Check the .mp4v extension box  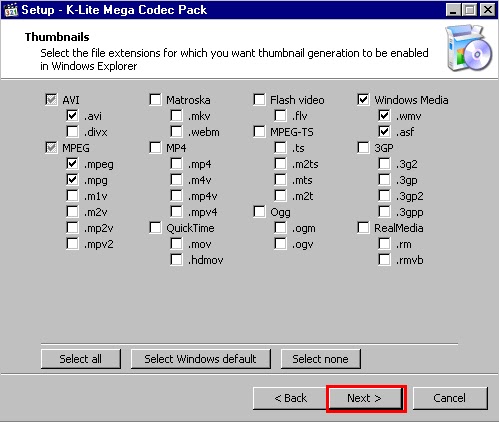pyautogui.click(x=176, y=195)
